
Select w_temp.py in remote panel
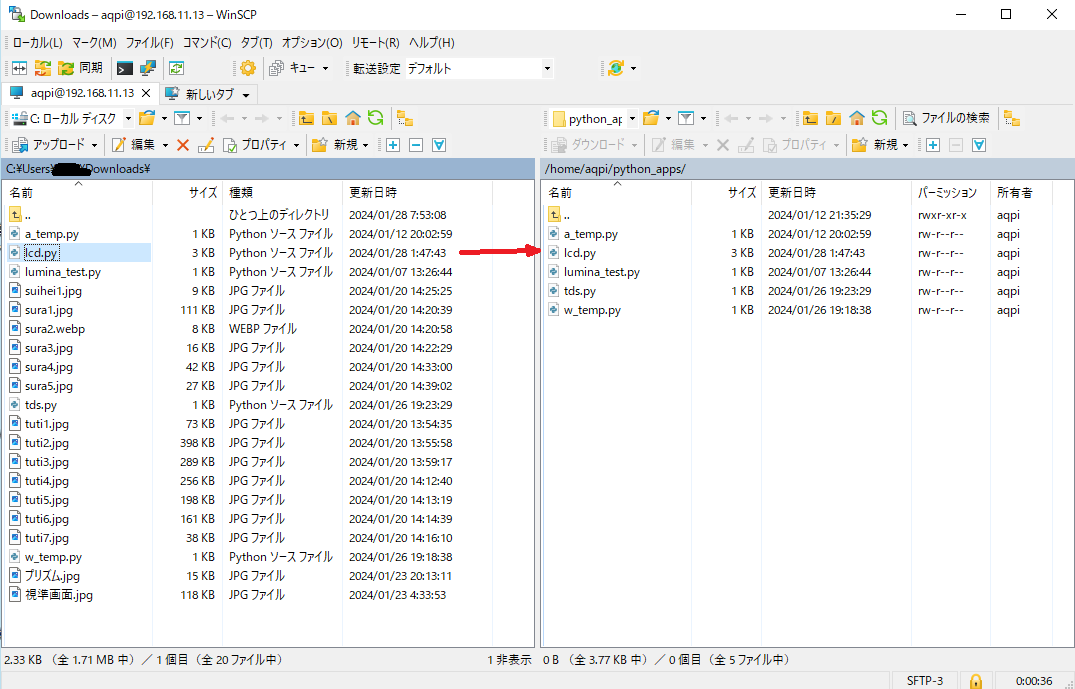point(592,310)
